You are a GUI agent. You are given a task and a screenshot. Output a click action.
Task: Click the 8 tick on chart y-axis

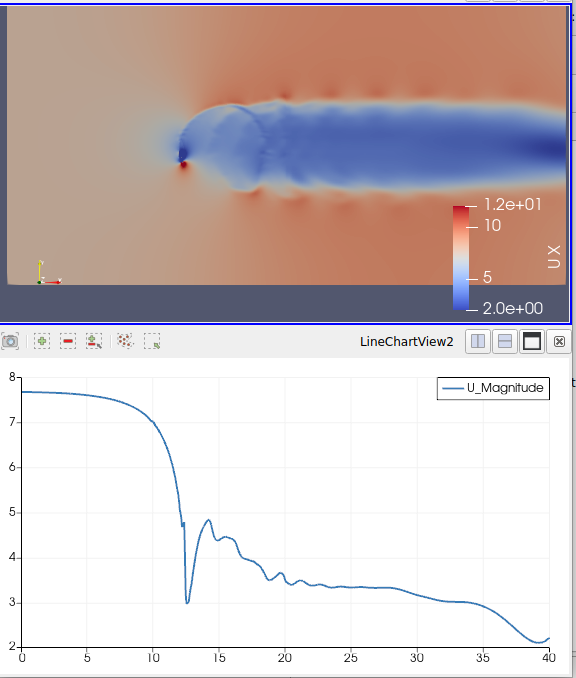(x=12, y=377)
